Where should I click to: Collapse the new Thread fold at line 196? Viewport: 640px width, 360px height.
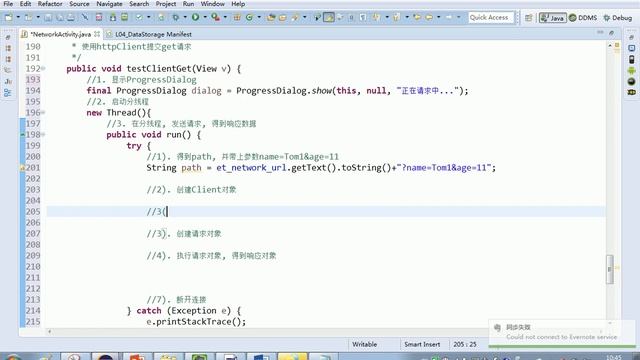43,113
